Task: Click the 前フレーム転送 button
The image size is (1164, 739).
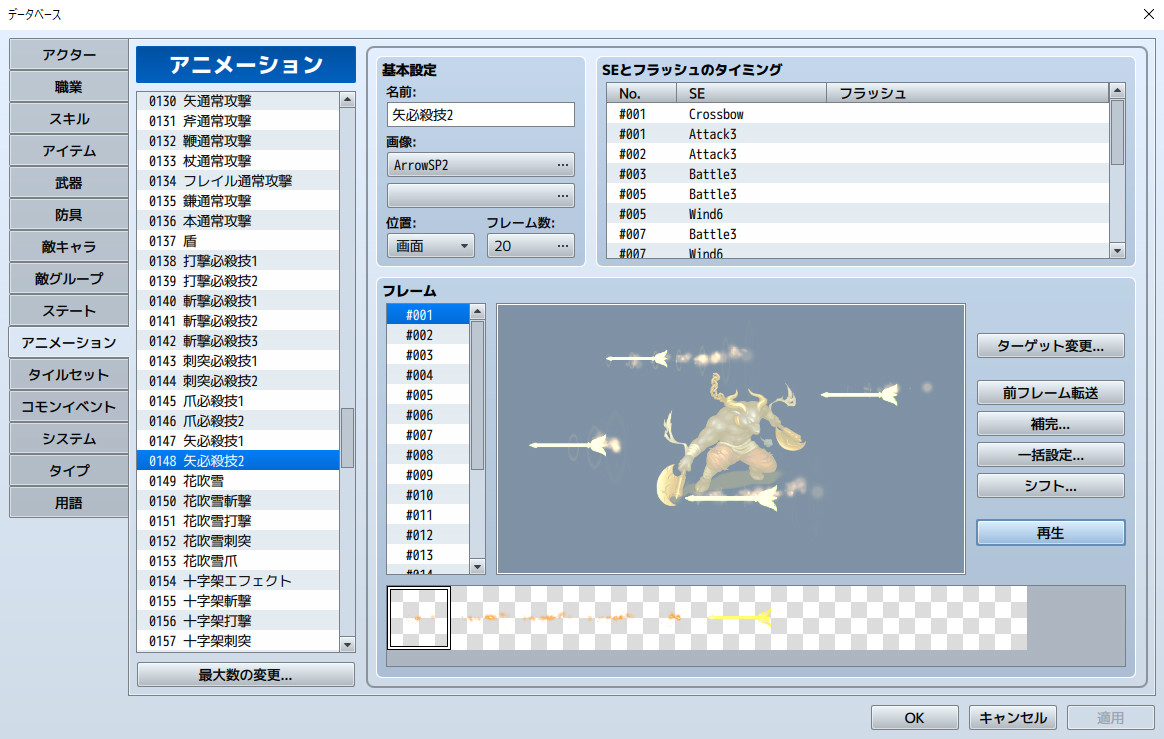Action: (1050, 392)
